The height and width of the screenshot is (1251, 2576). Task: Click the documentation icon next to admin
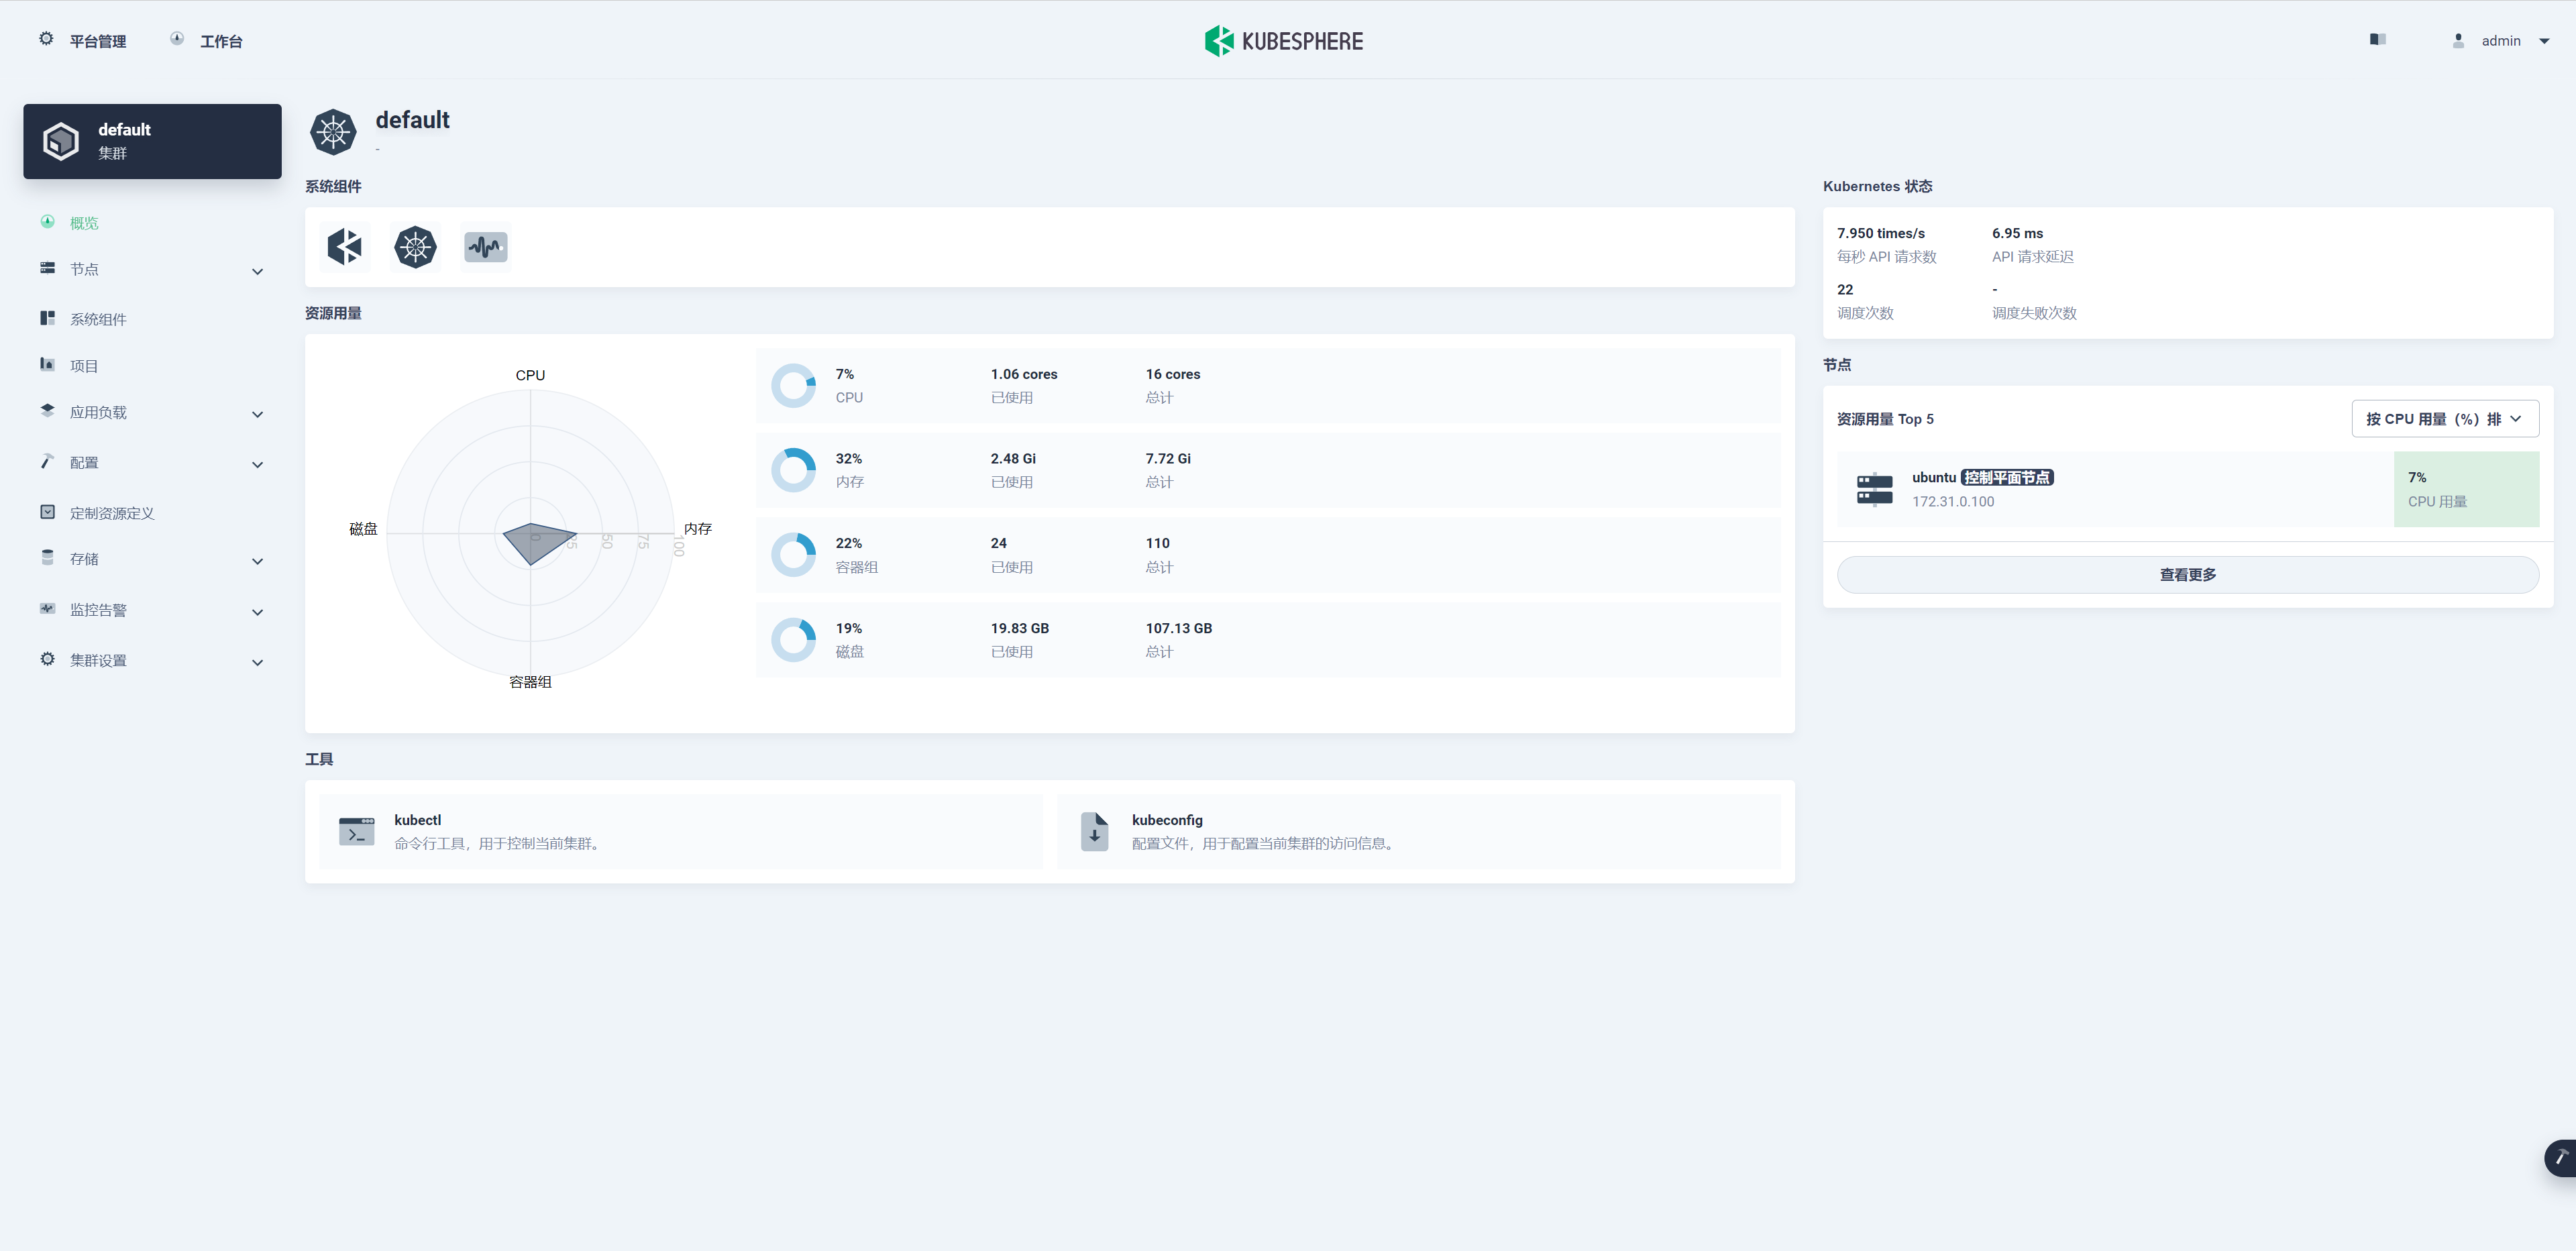pos(2378,39)
